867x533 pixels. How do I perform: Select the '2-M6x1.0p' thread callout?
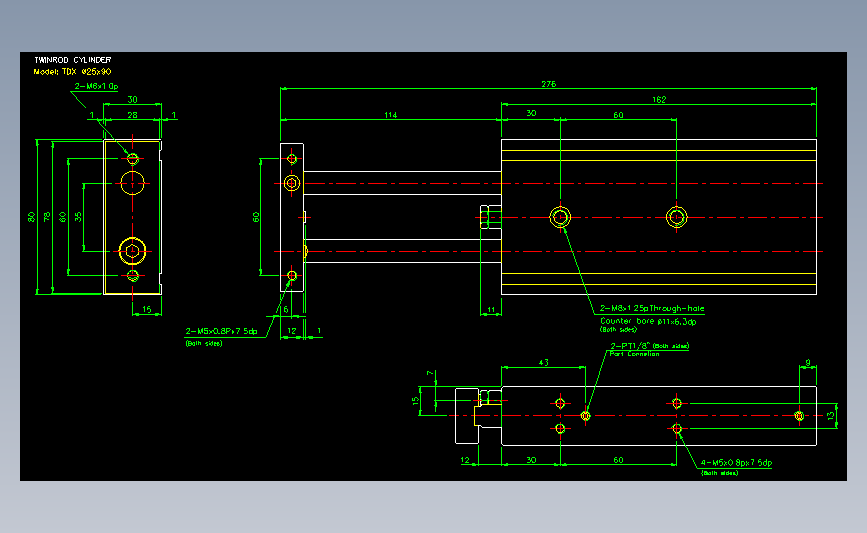pyautogui.click(x=96, y=86)
